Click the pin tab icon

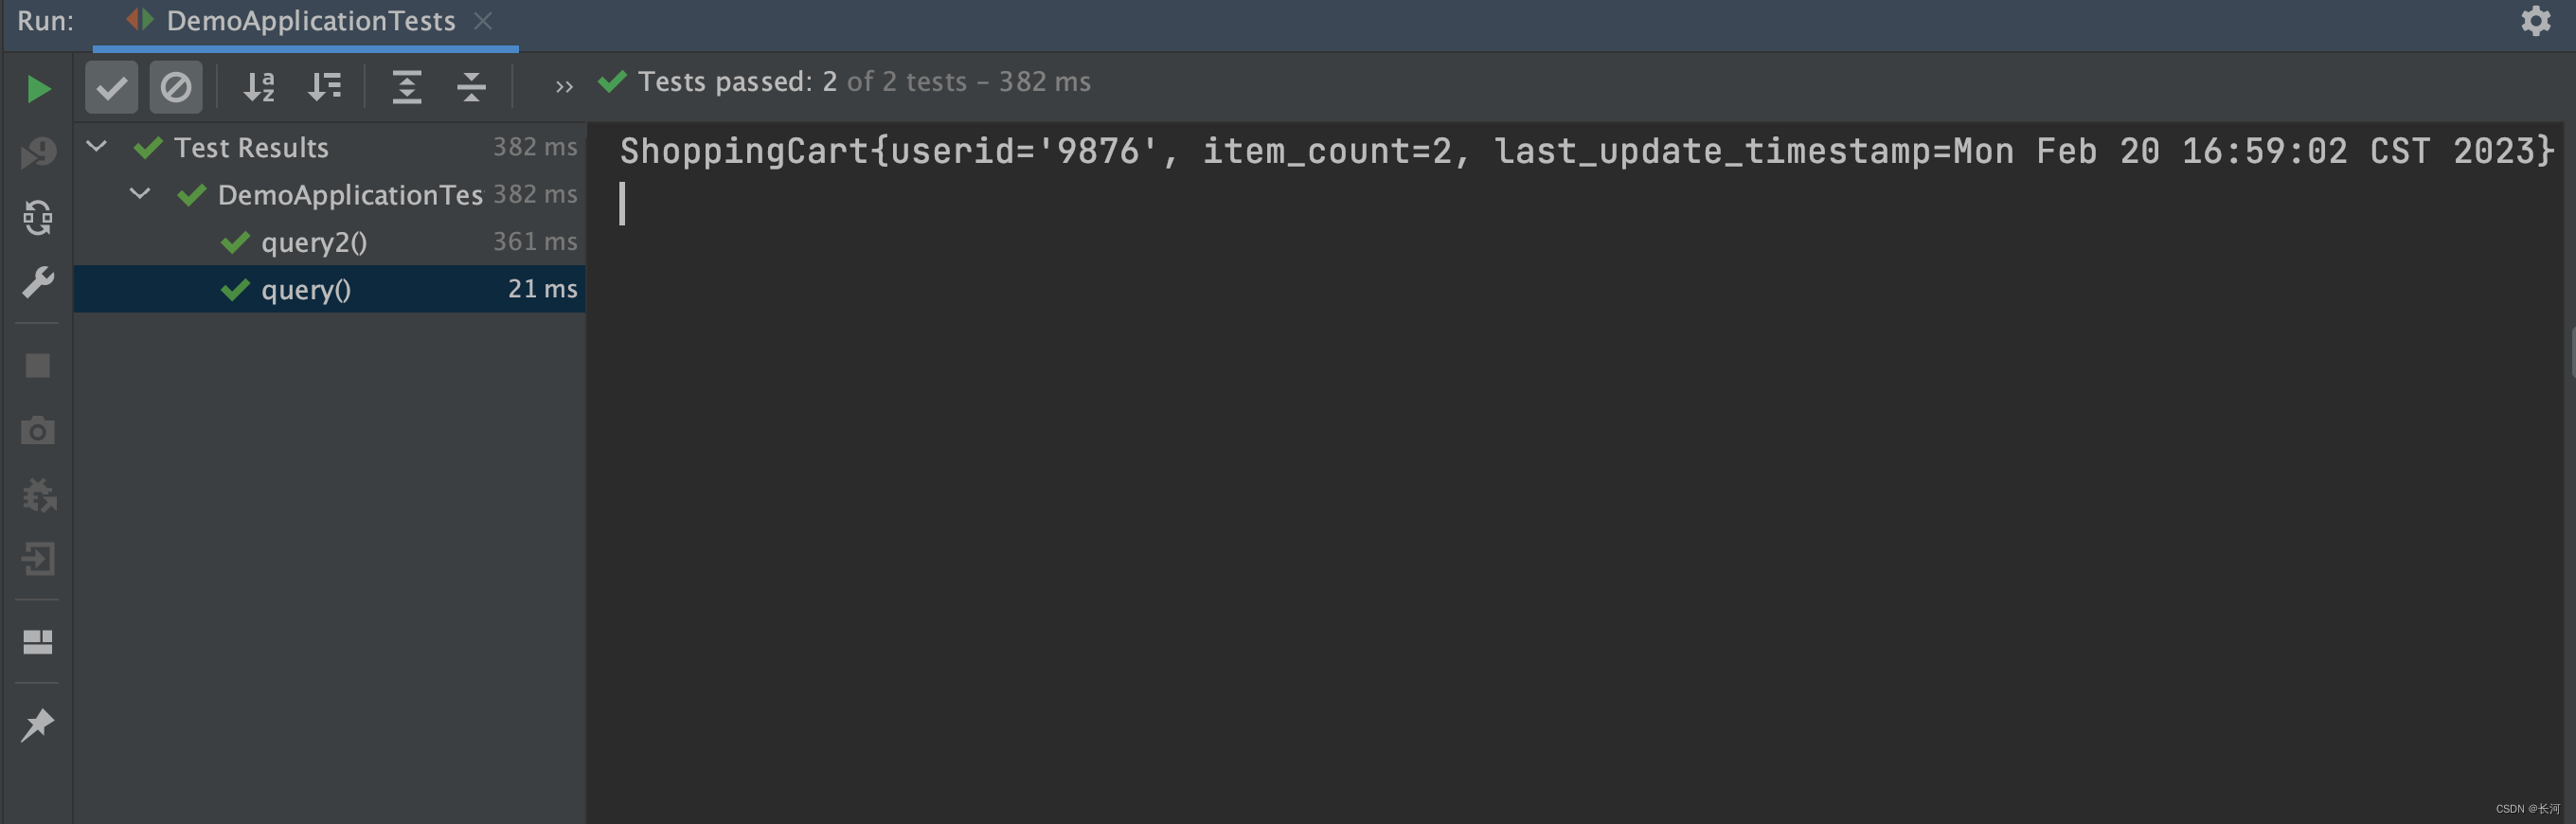pos(38,725)
